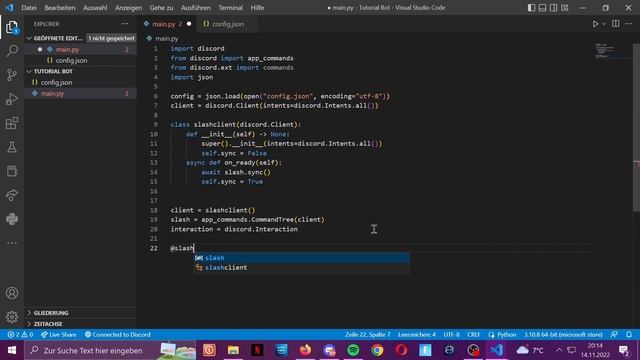Open the Accounts icon
The image size is (640, 360).
coord(12,293)
